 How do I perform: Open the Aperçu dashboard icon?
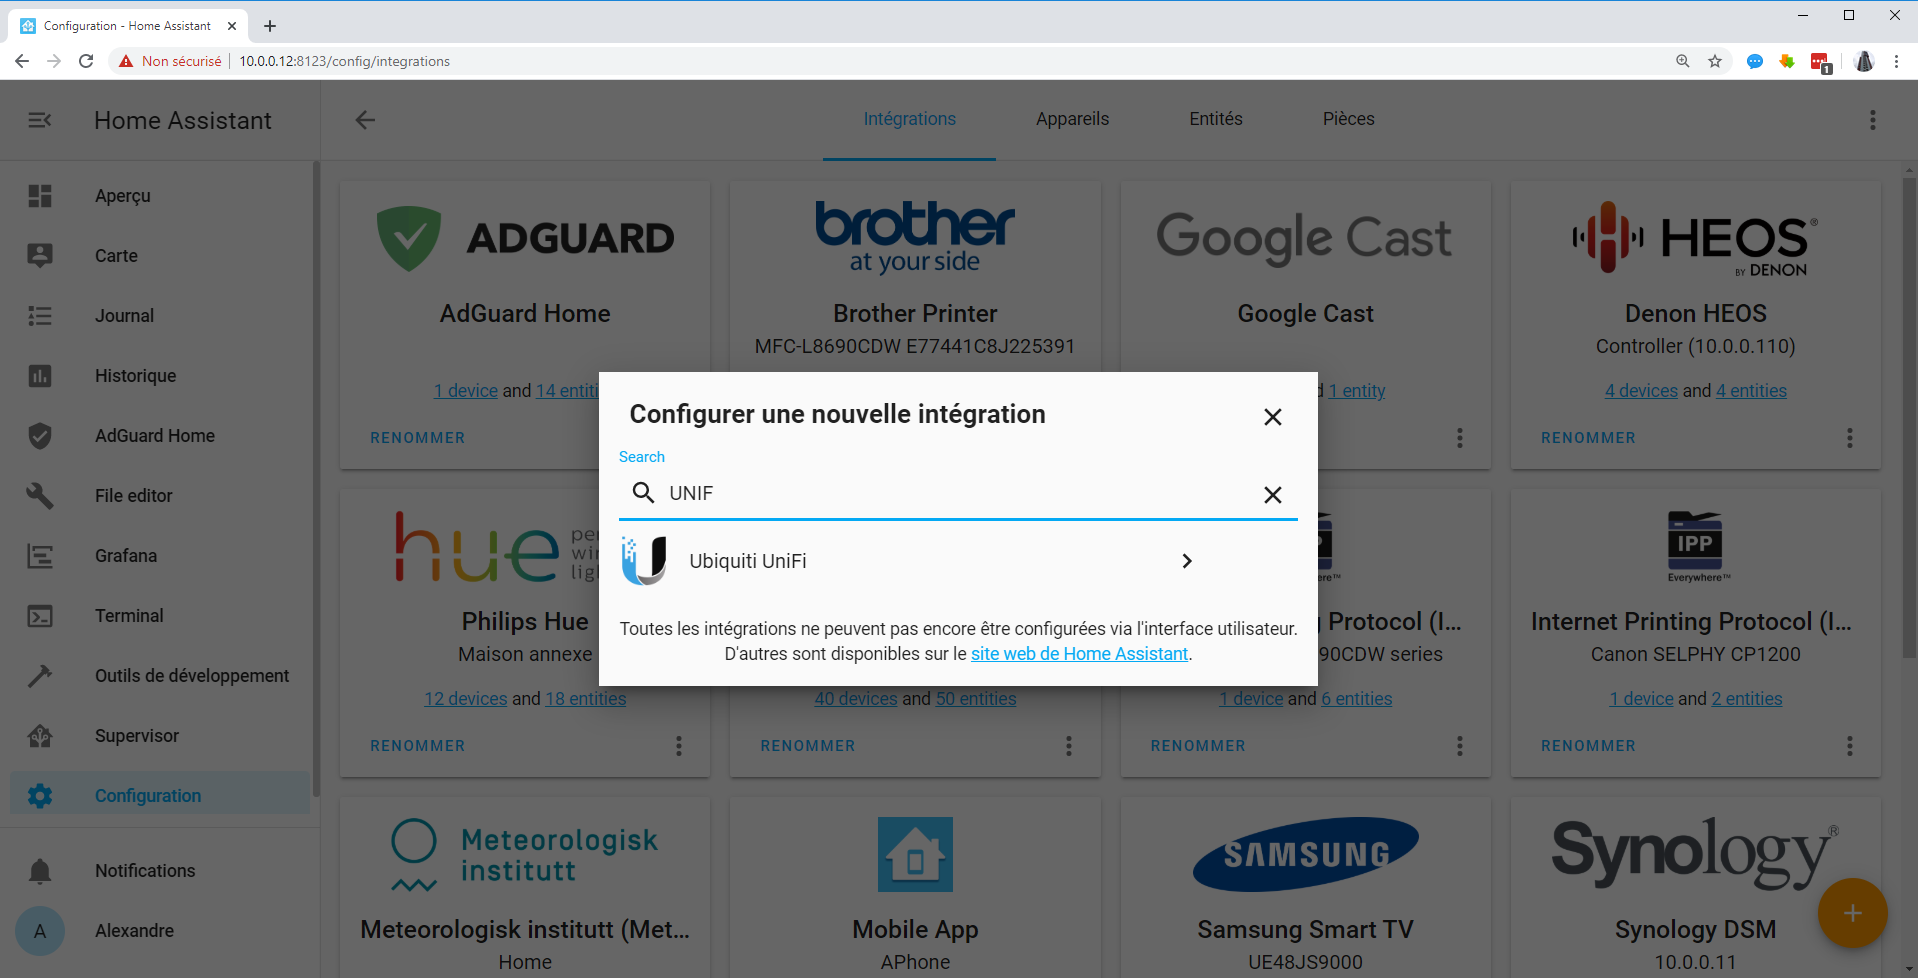click(40, 196)
